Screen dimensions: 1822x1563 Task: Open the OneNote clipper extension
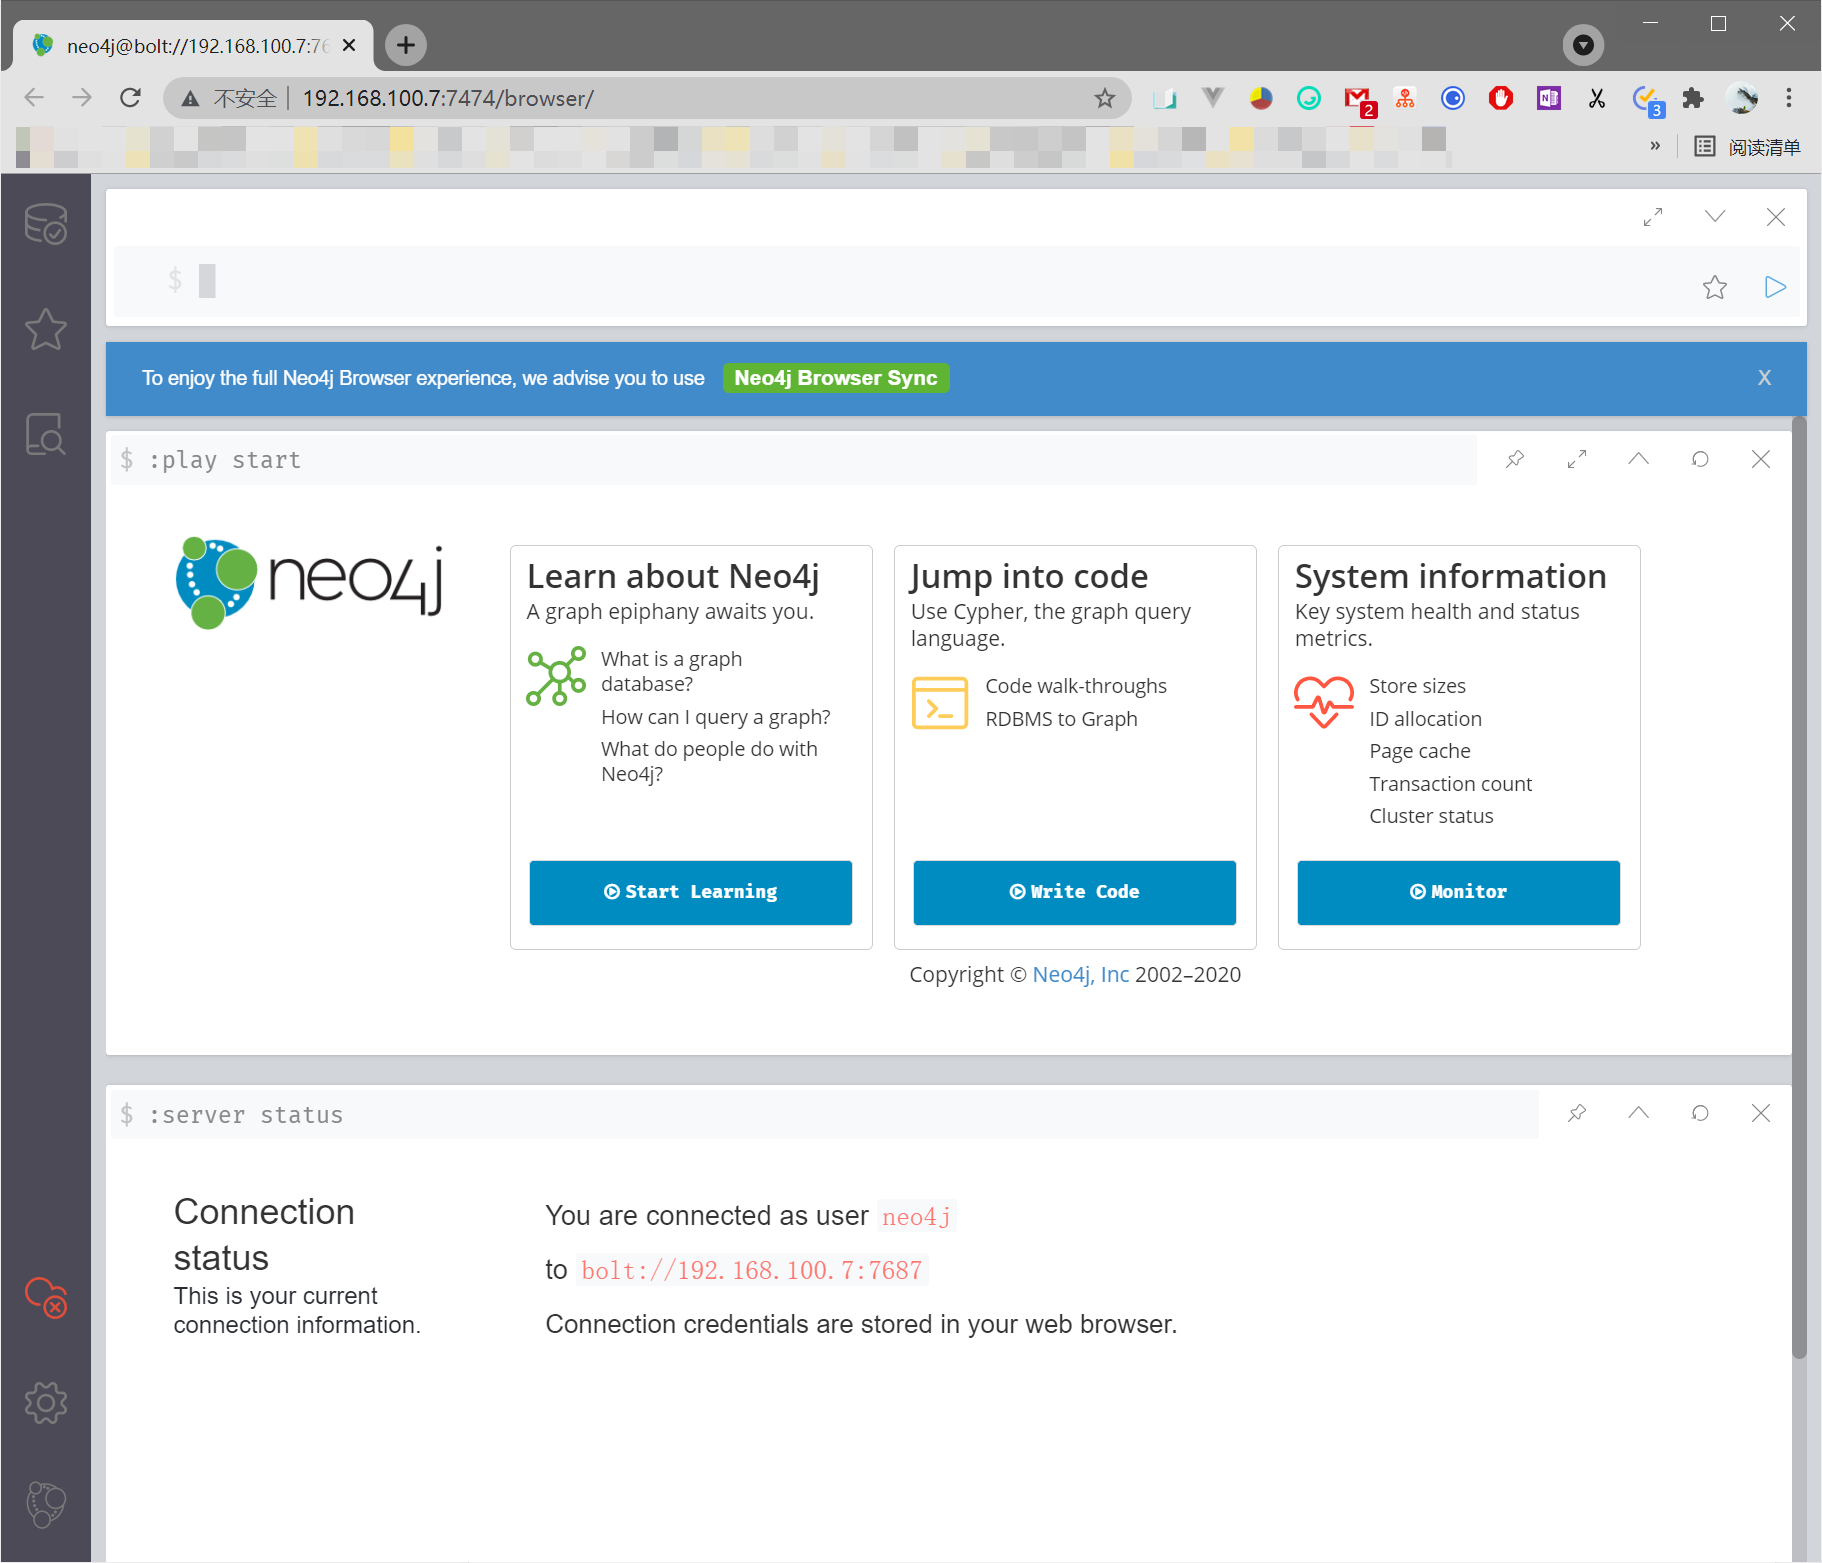(x=1549, y=98)
